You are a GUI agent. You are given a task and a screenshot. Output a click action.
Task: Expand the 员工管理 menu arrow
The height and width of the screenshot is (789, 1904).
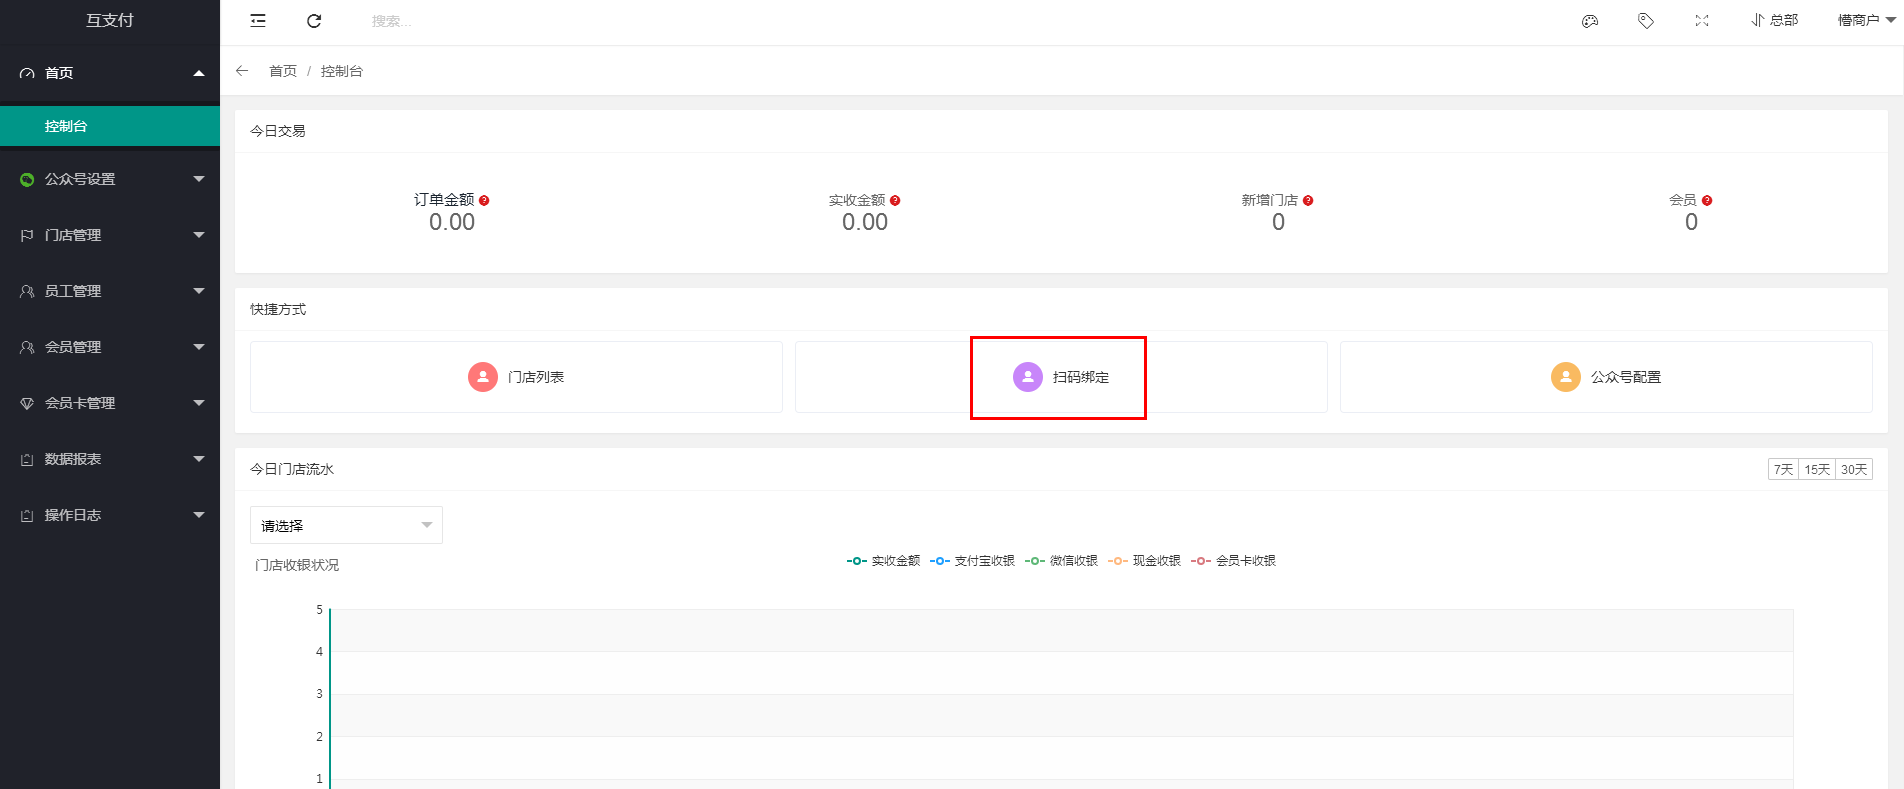pyautogui.click(x=199, y=291)
